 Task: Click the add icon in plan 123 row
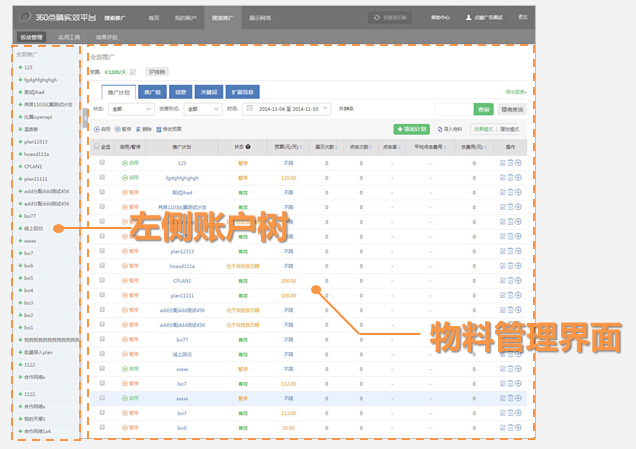click(x=518, y=162)
